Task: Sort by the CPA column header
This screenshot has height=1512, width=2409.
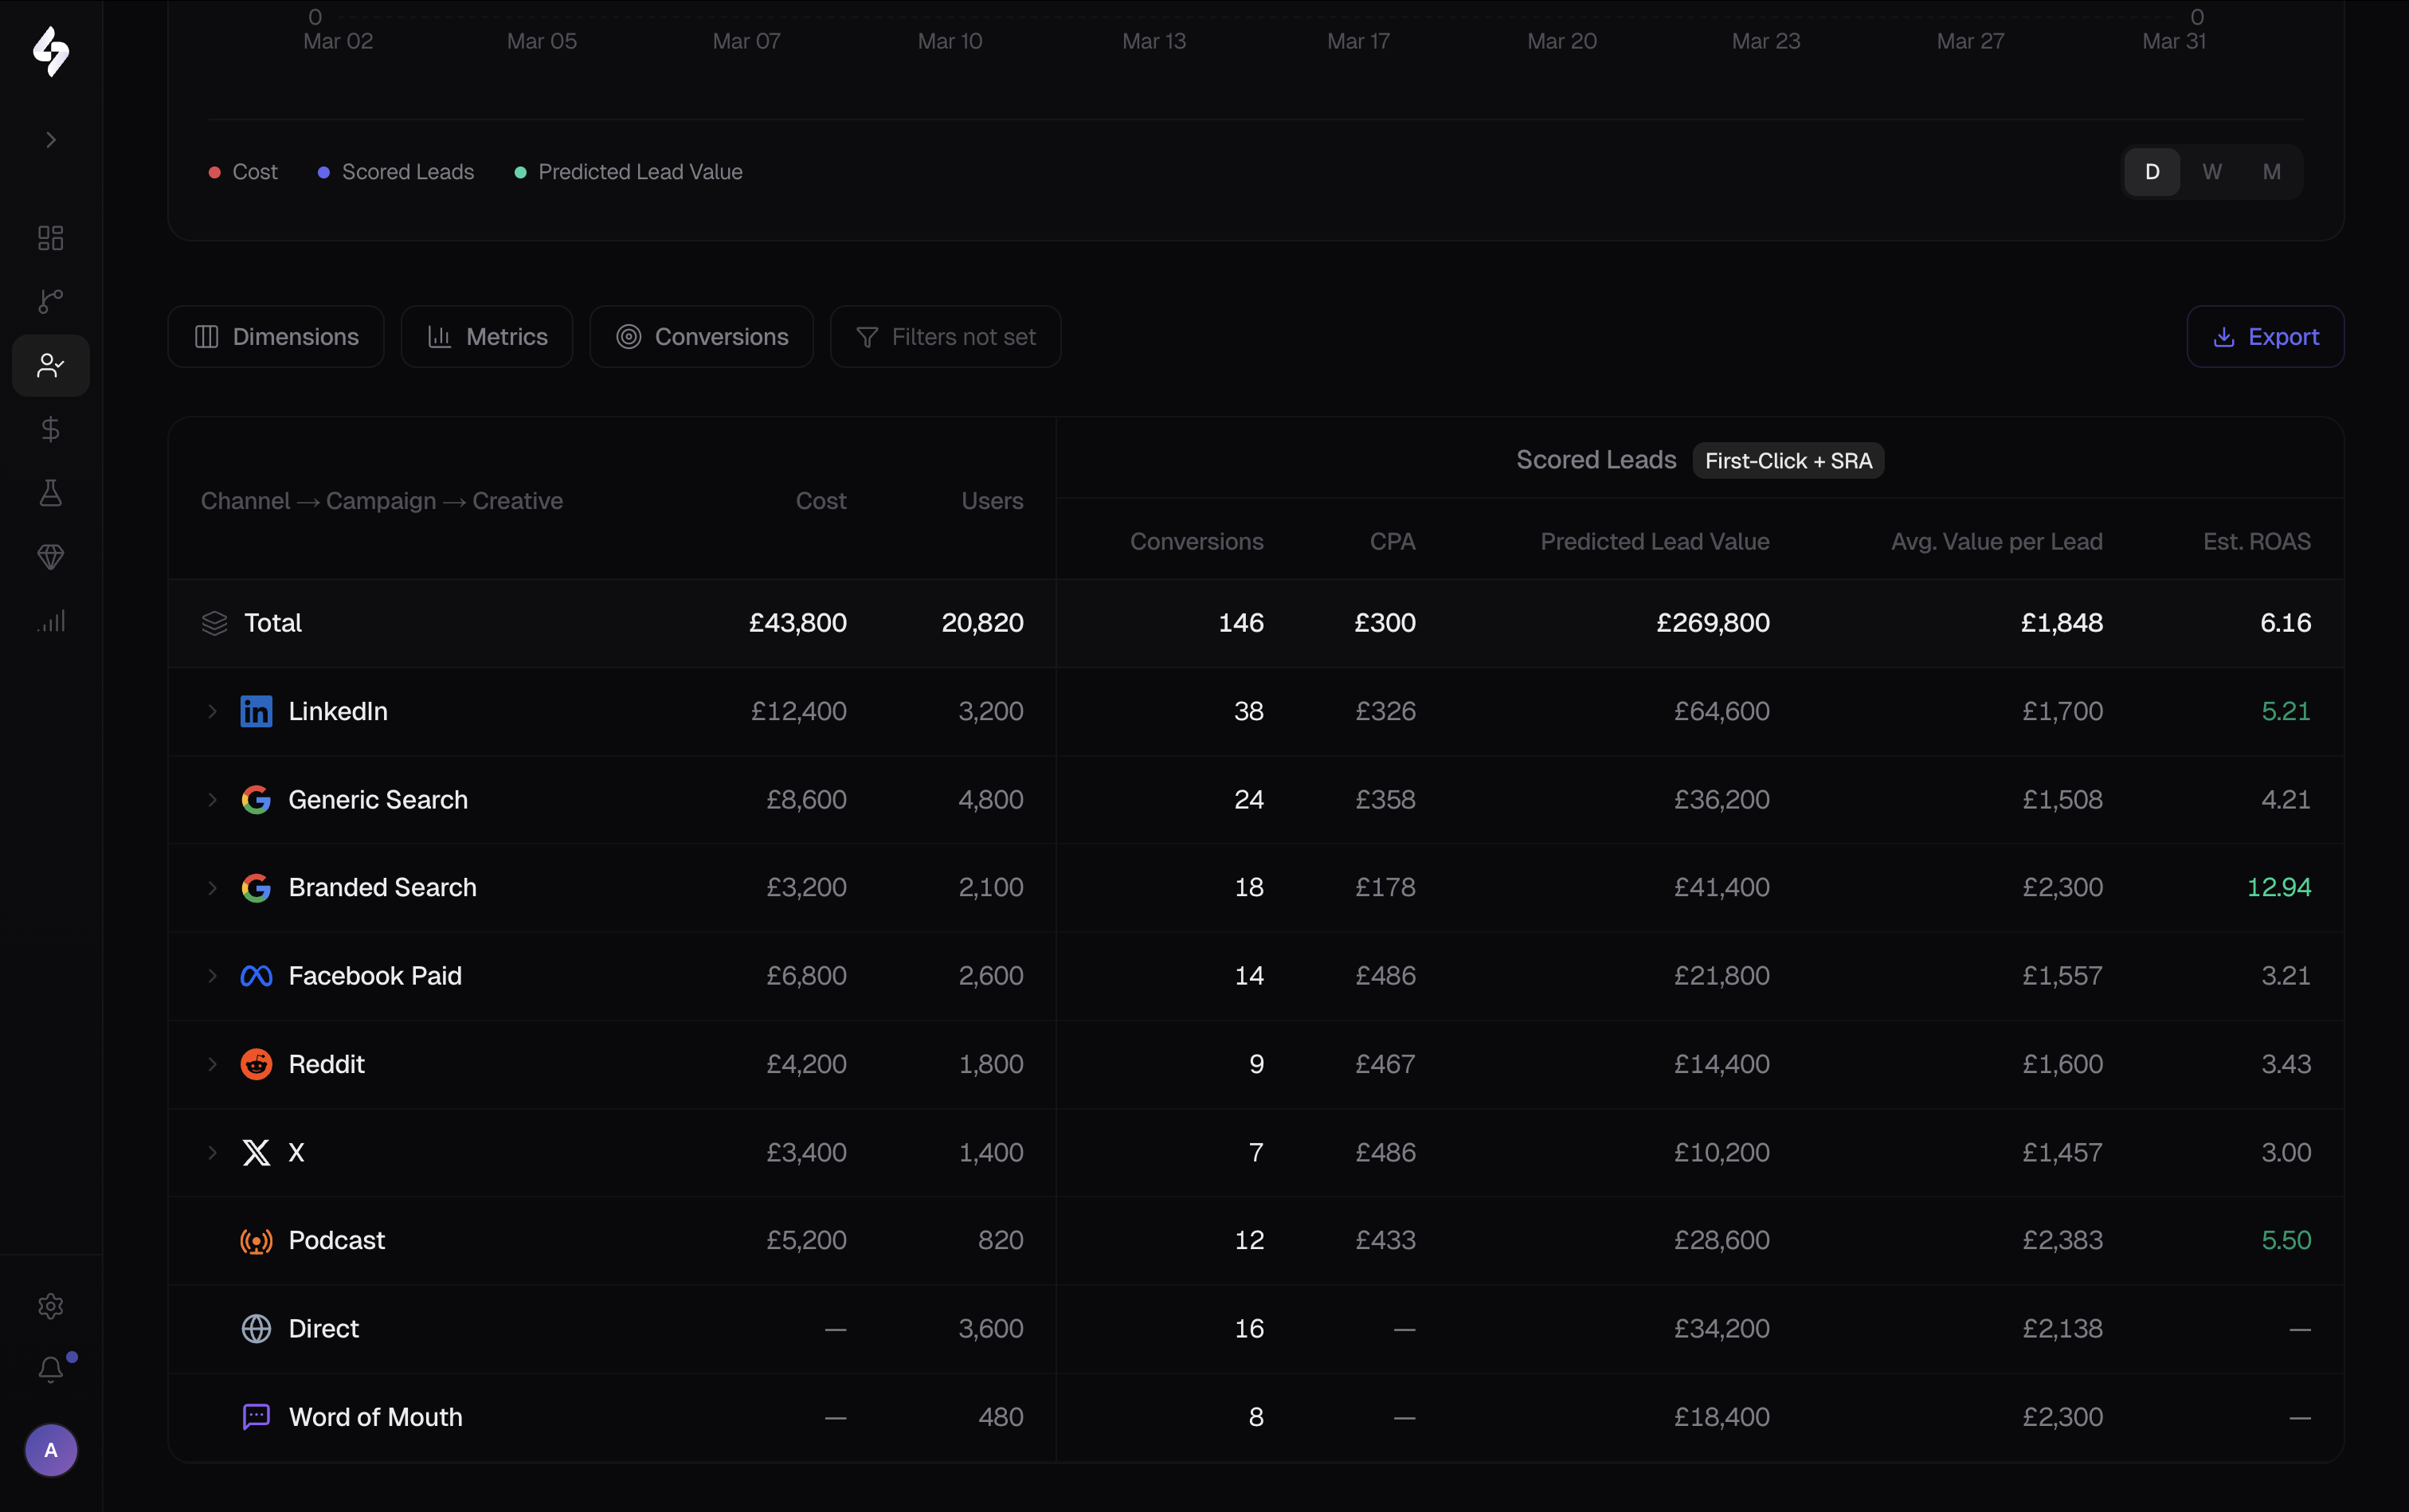Action: click(1393, 542)
